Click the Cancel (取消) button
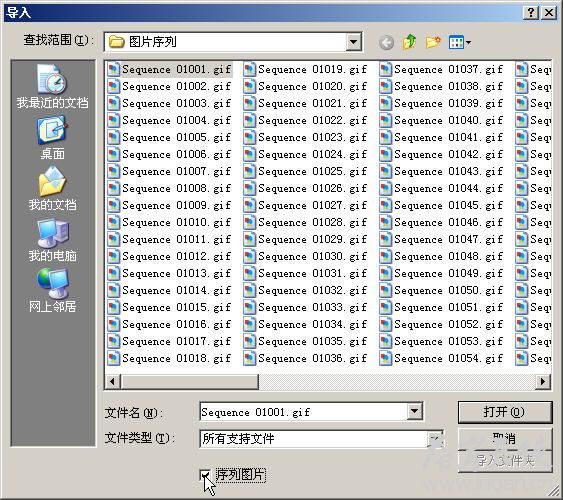This screenshot has width=563, height=500. (x=505, y=438)
